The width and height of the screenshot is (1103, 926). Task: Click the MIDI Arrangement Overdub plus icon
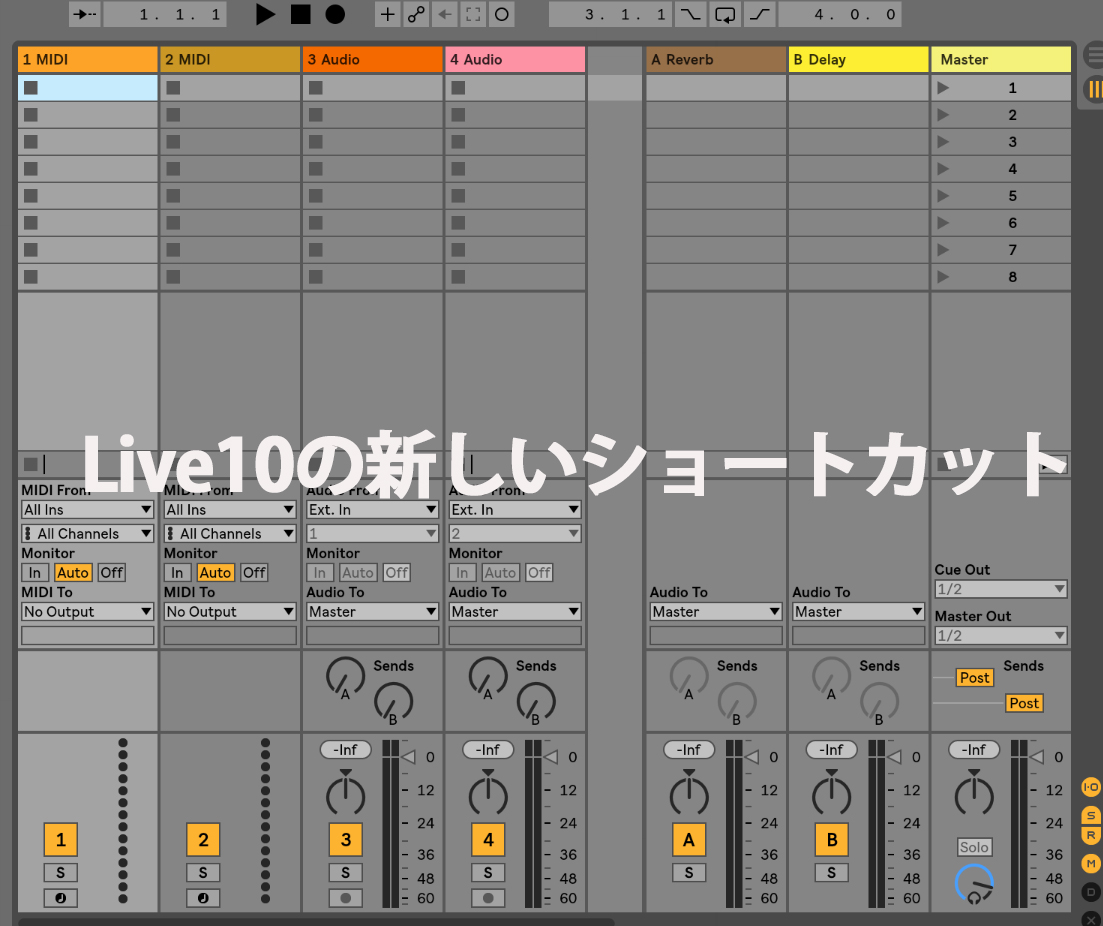(388, 15)
